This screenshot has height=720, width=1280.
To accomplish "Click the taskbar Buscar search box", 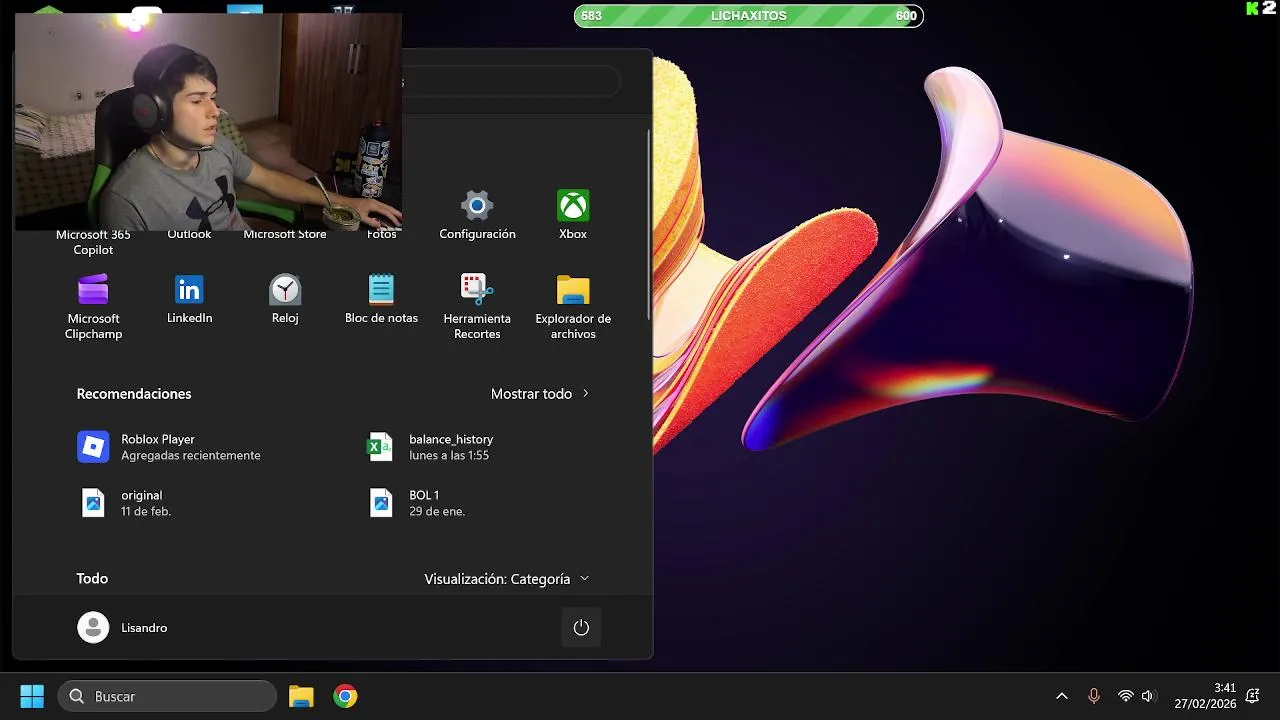I will coord(167,696).
